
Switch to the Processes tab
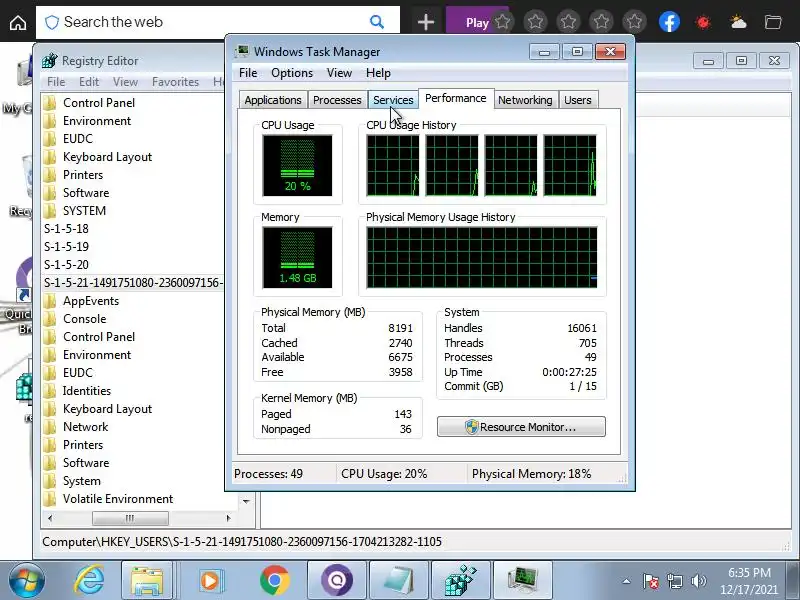tap(337, 100)
